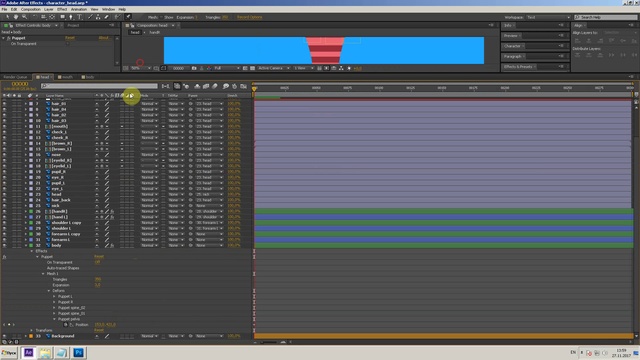Image resolution: width=640 pixels, height=360 pixels.
Task: Click the Start button
Action: [x=9, y=353]
